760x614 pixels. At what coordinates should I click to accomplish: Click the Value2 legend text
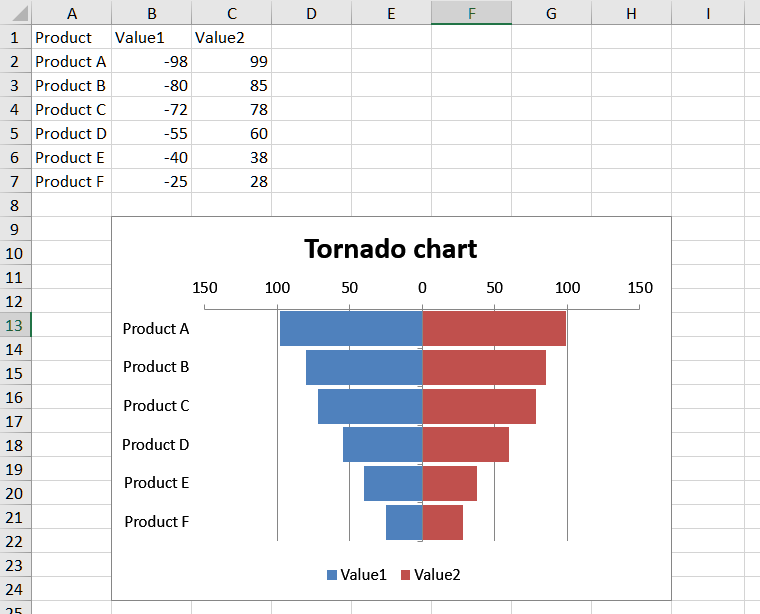click(437, 575)
